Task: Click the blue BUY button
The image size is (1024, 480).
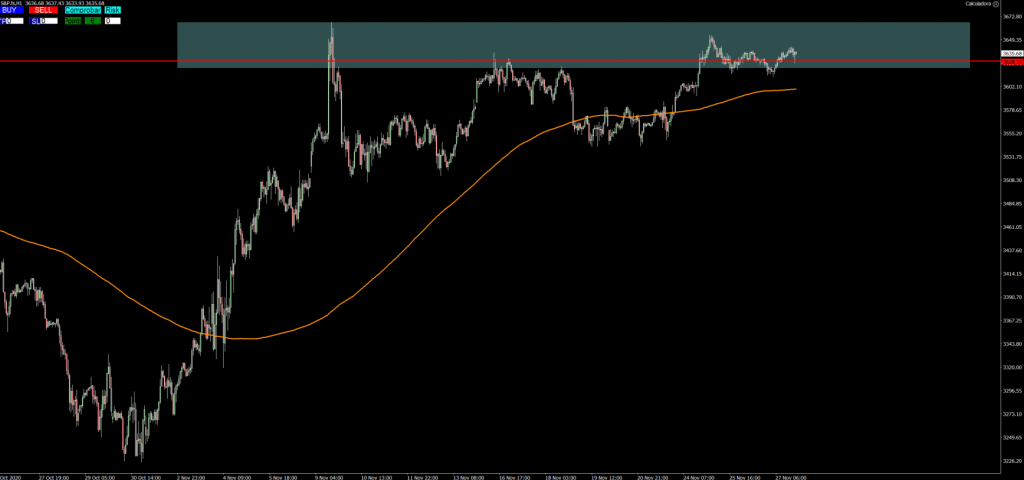Action: click(12, 10)
